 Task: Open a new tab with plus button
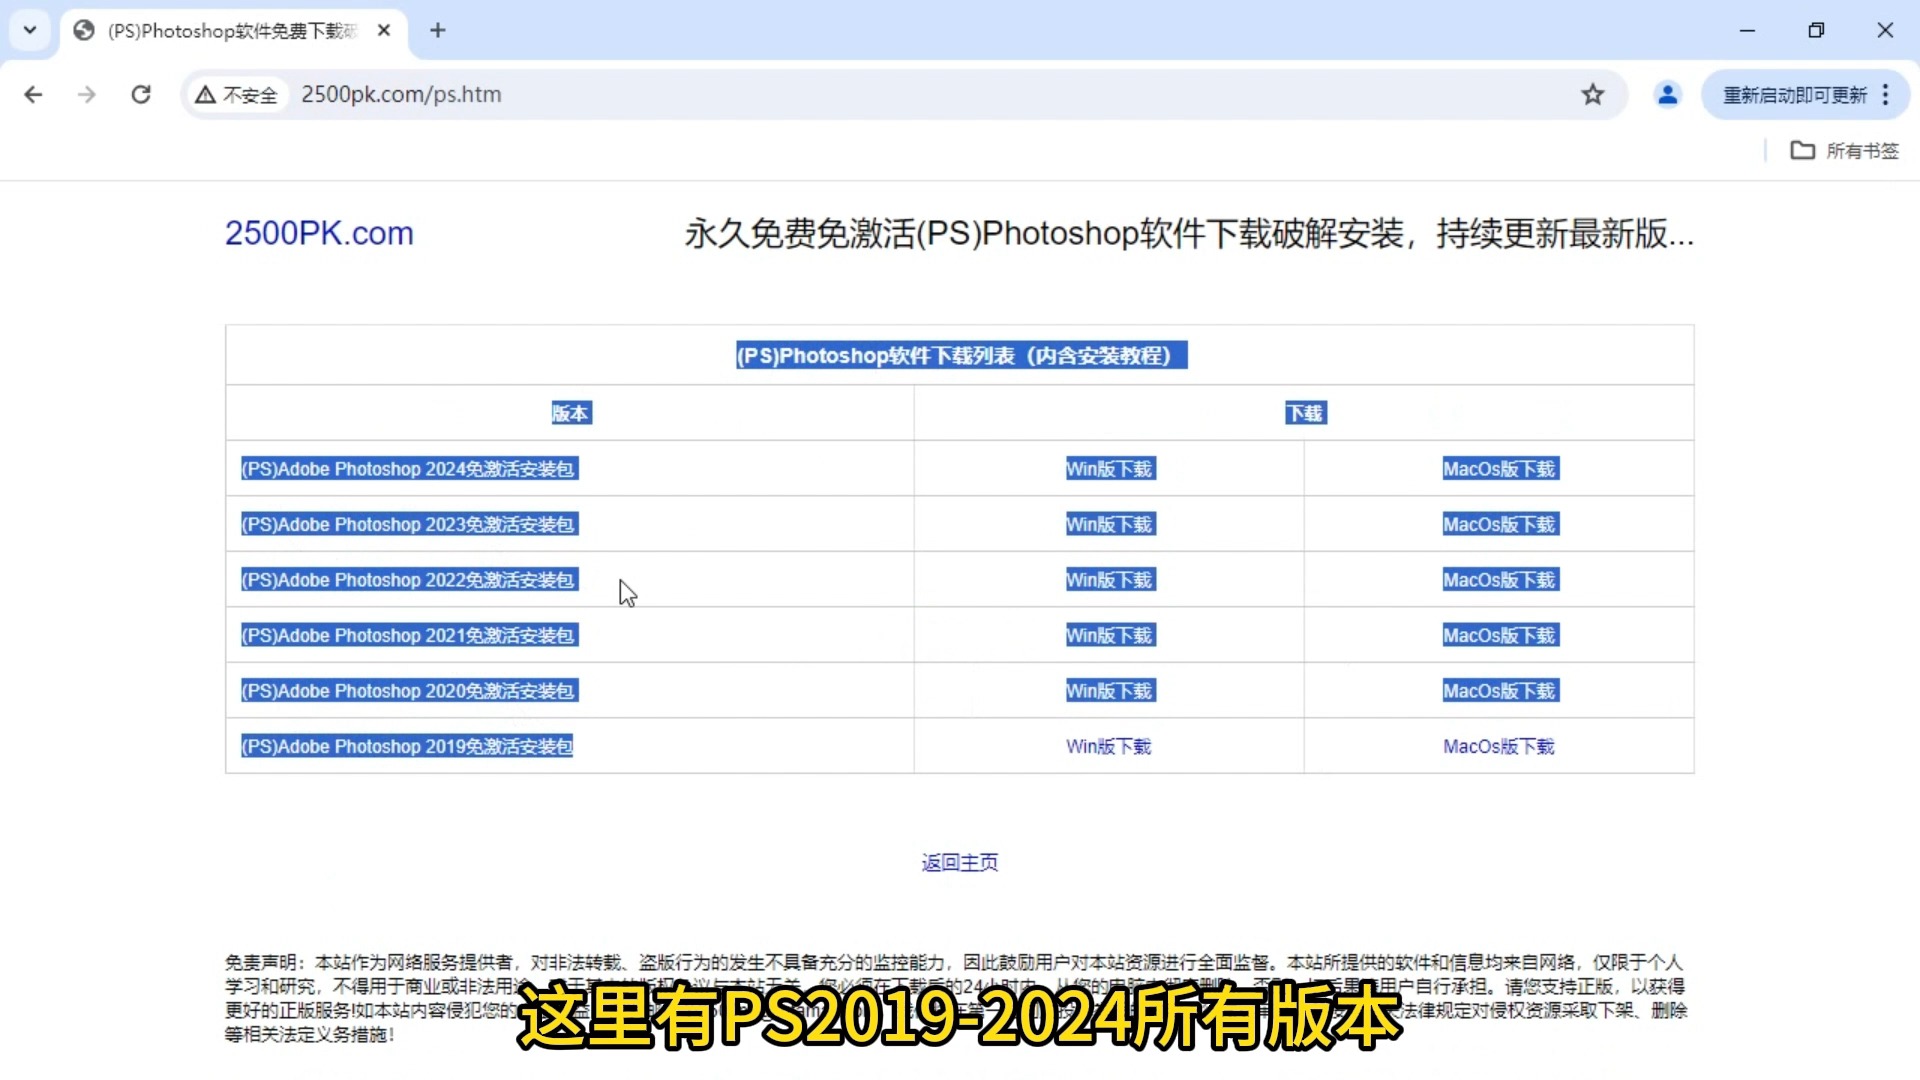(x=437, y=30)
